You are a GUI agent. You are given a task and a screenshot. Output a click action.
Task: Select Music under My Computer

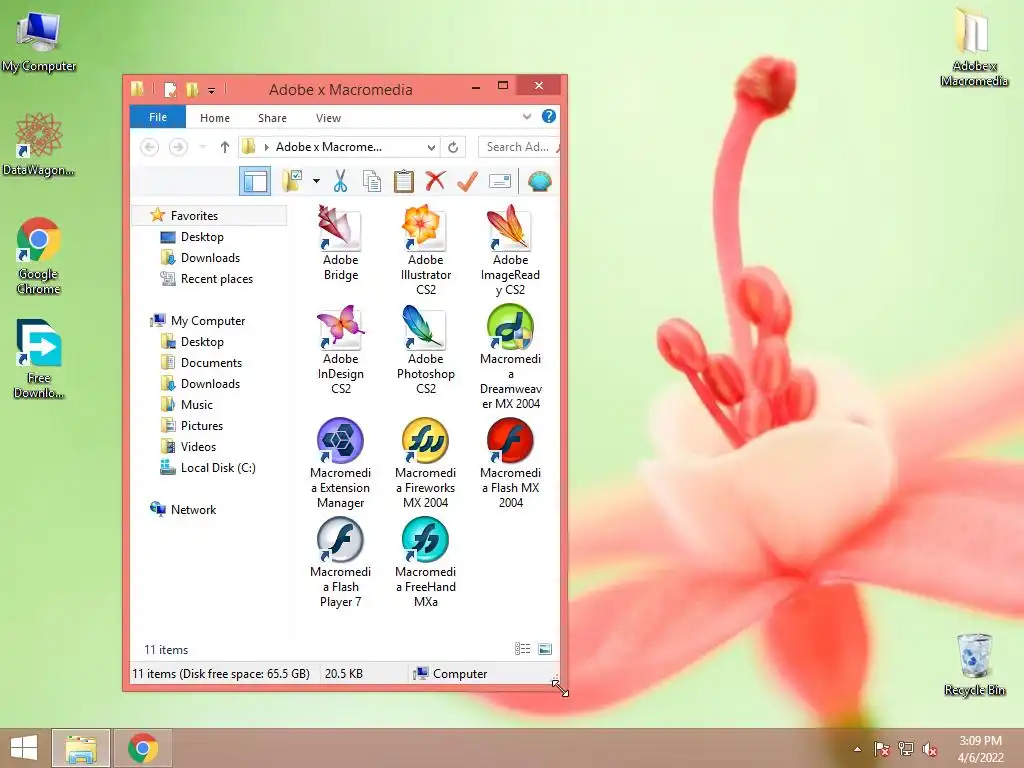point(197,404)
